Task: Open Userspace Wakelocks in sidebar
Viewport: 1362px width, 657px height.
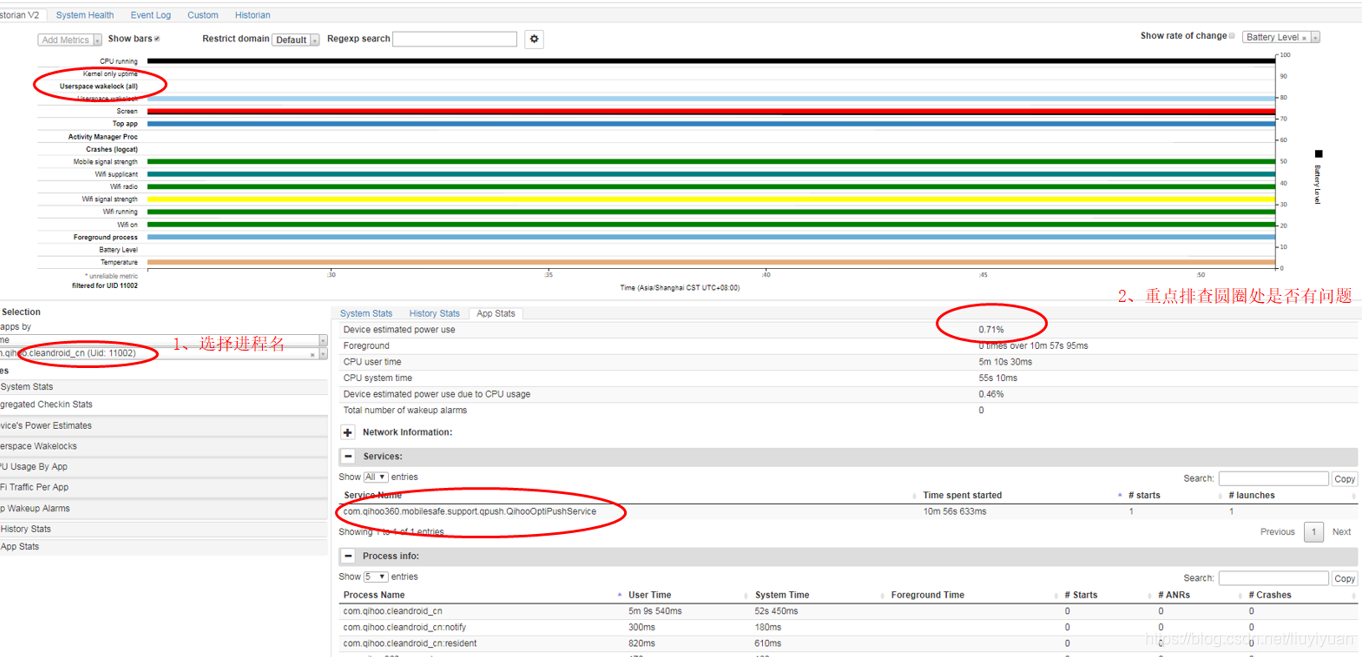Action: click(x=164, y=446)
